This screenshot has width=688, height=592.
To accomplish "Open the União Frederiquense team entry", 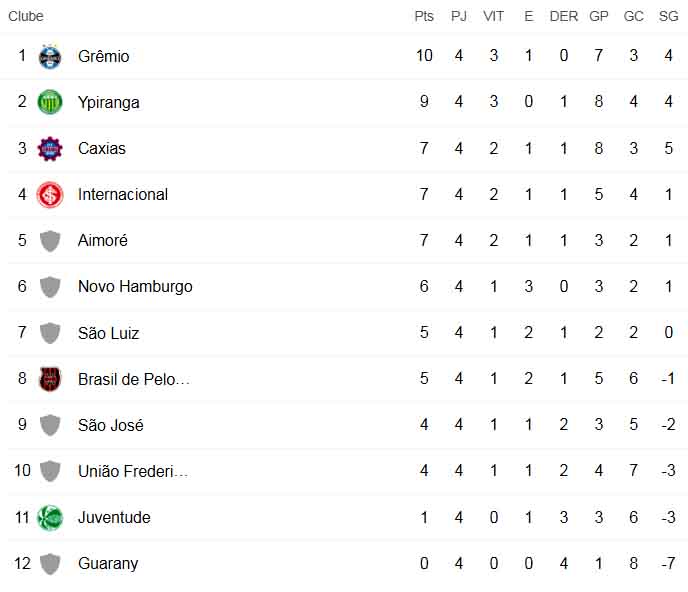I will (x=133, y=471).
